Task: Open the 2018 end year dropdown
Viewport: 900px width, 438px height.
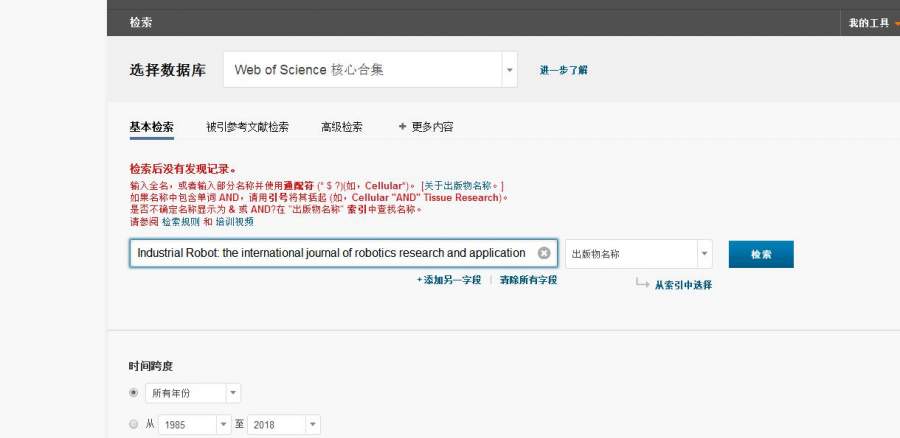Action: (x=284, y=425)
